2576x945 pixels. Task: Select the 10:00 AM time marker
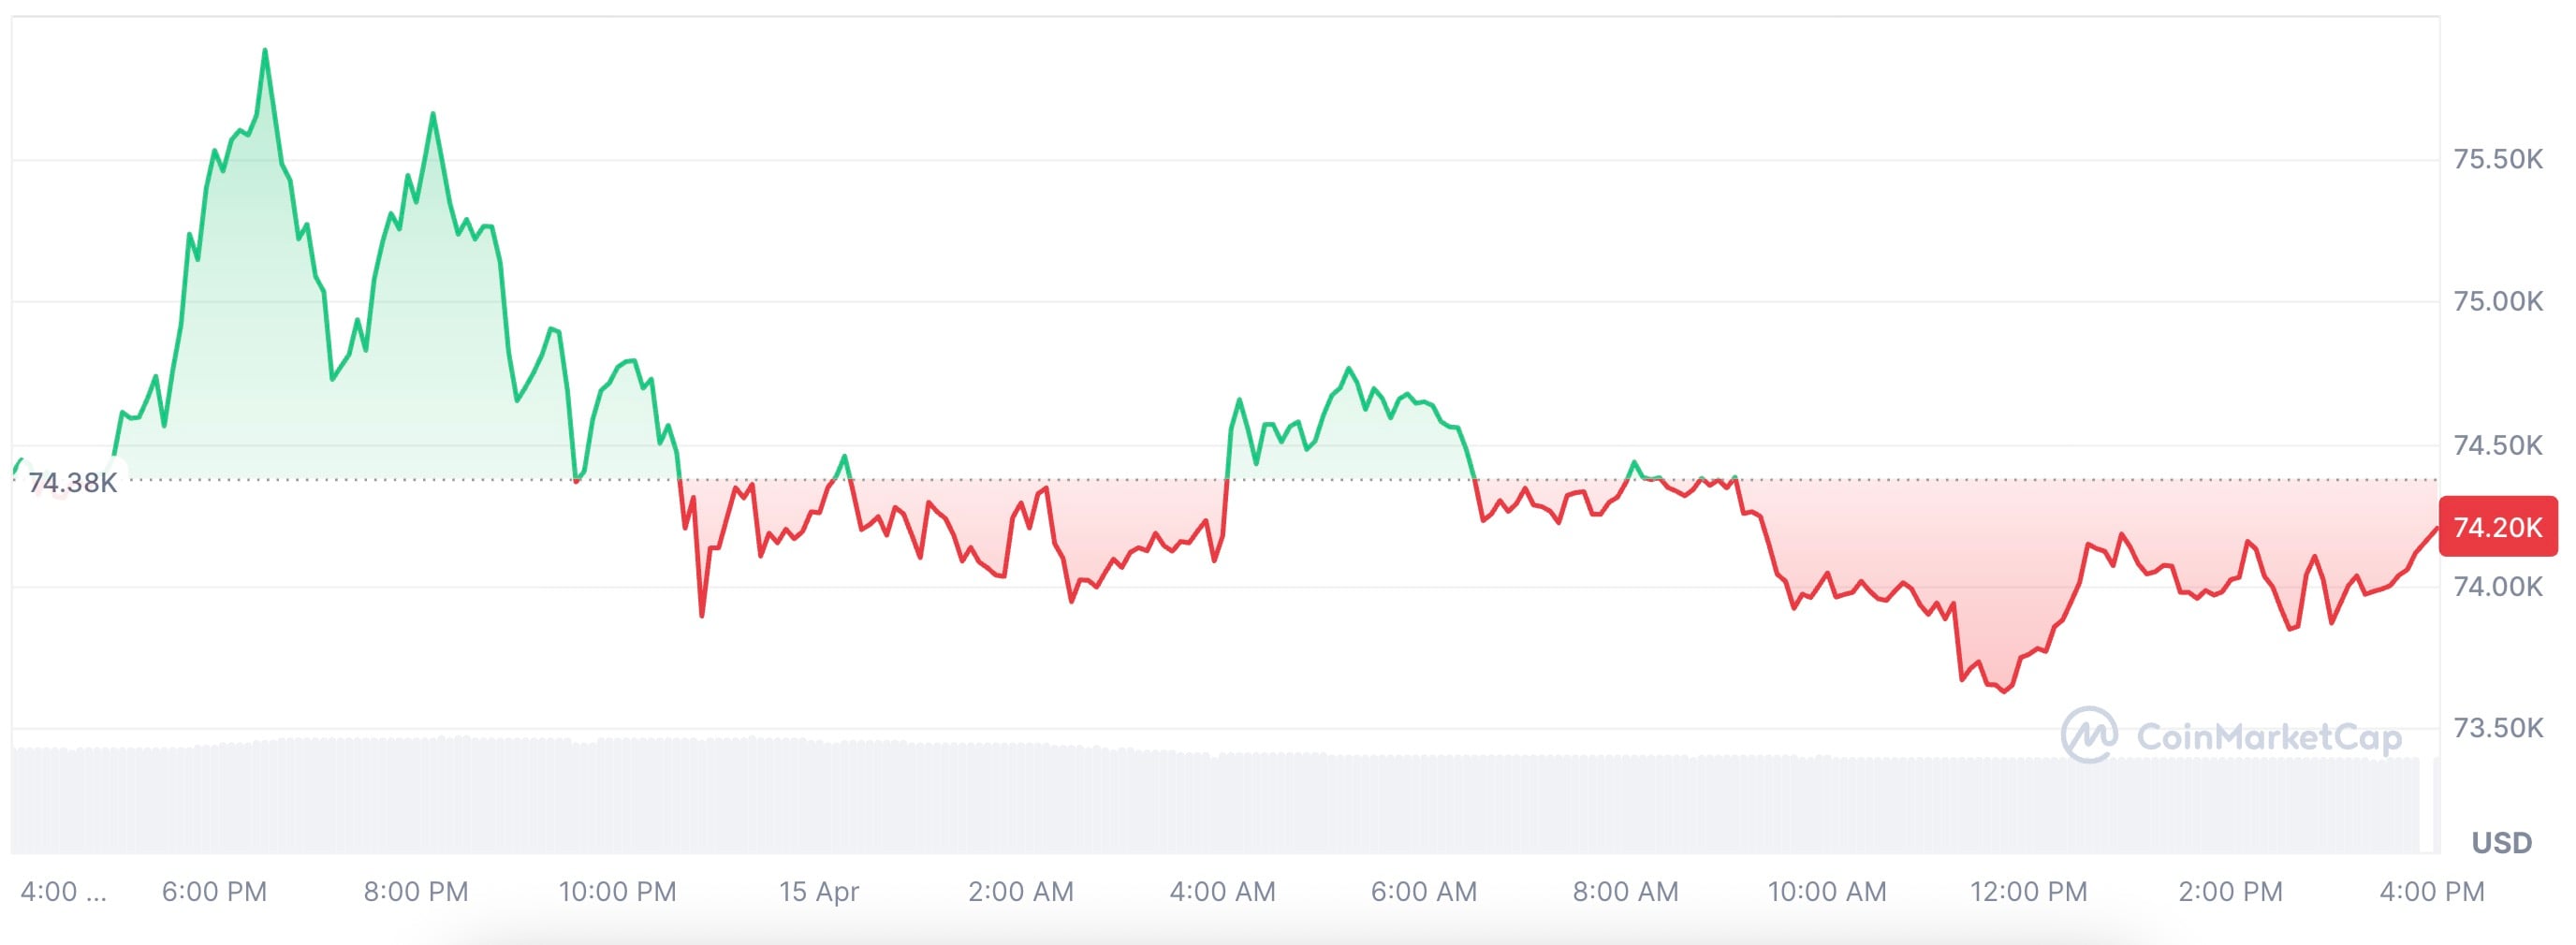pos(1827,891)
